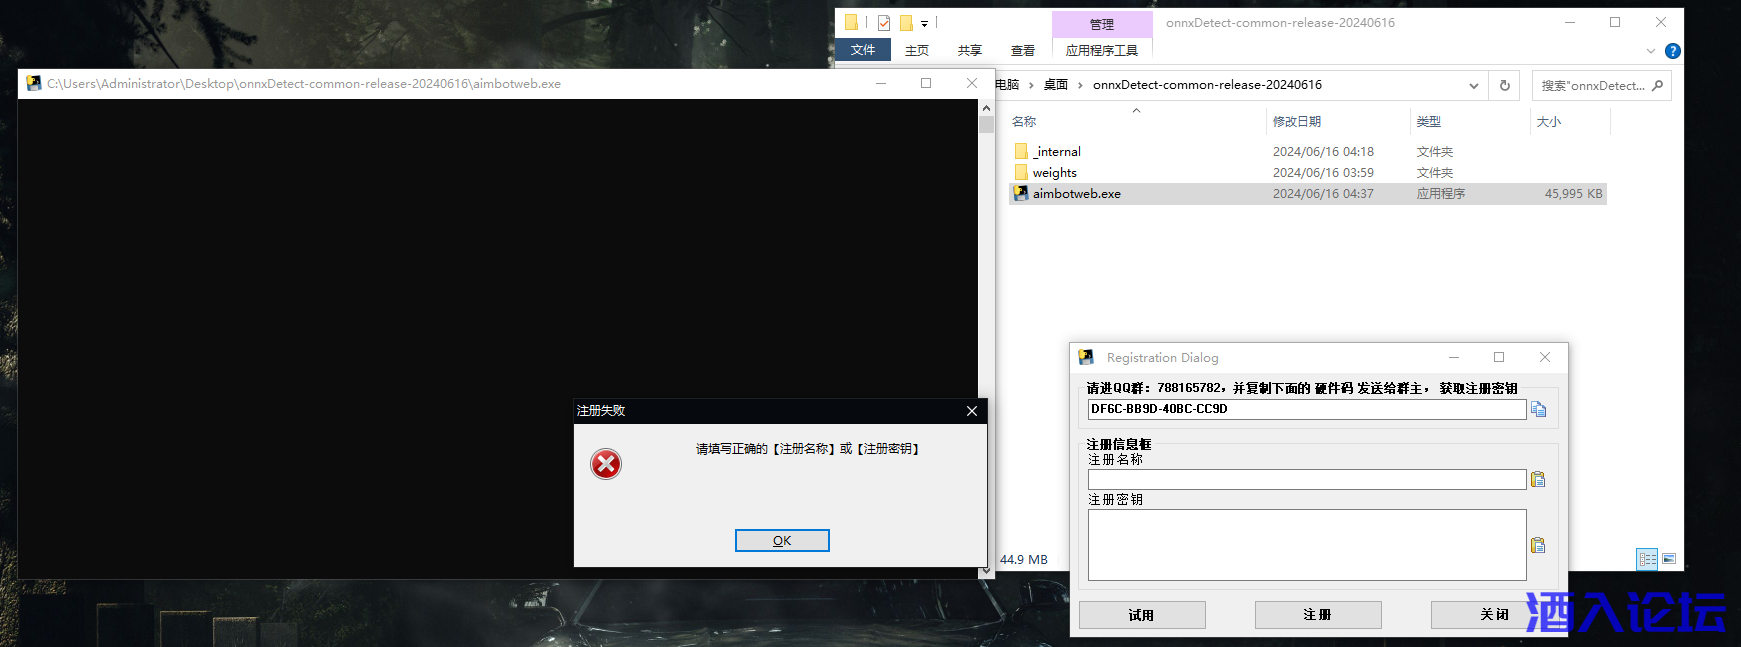Click the 试用 trial button

click(x=1141, y=615)
